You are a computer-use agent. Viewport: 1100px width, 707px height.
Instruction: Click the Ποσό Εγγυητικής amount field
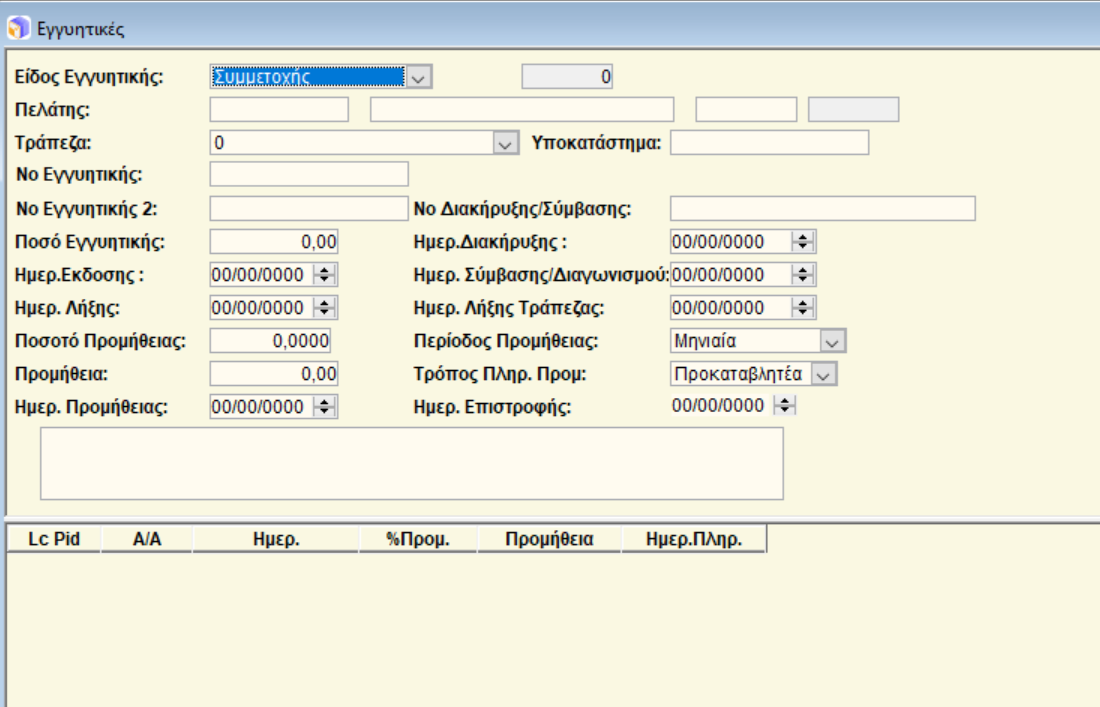[274, 241]
